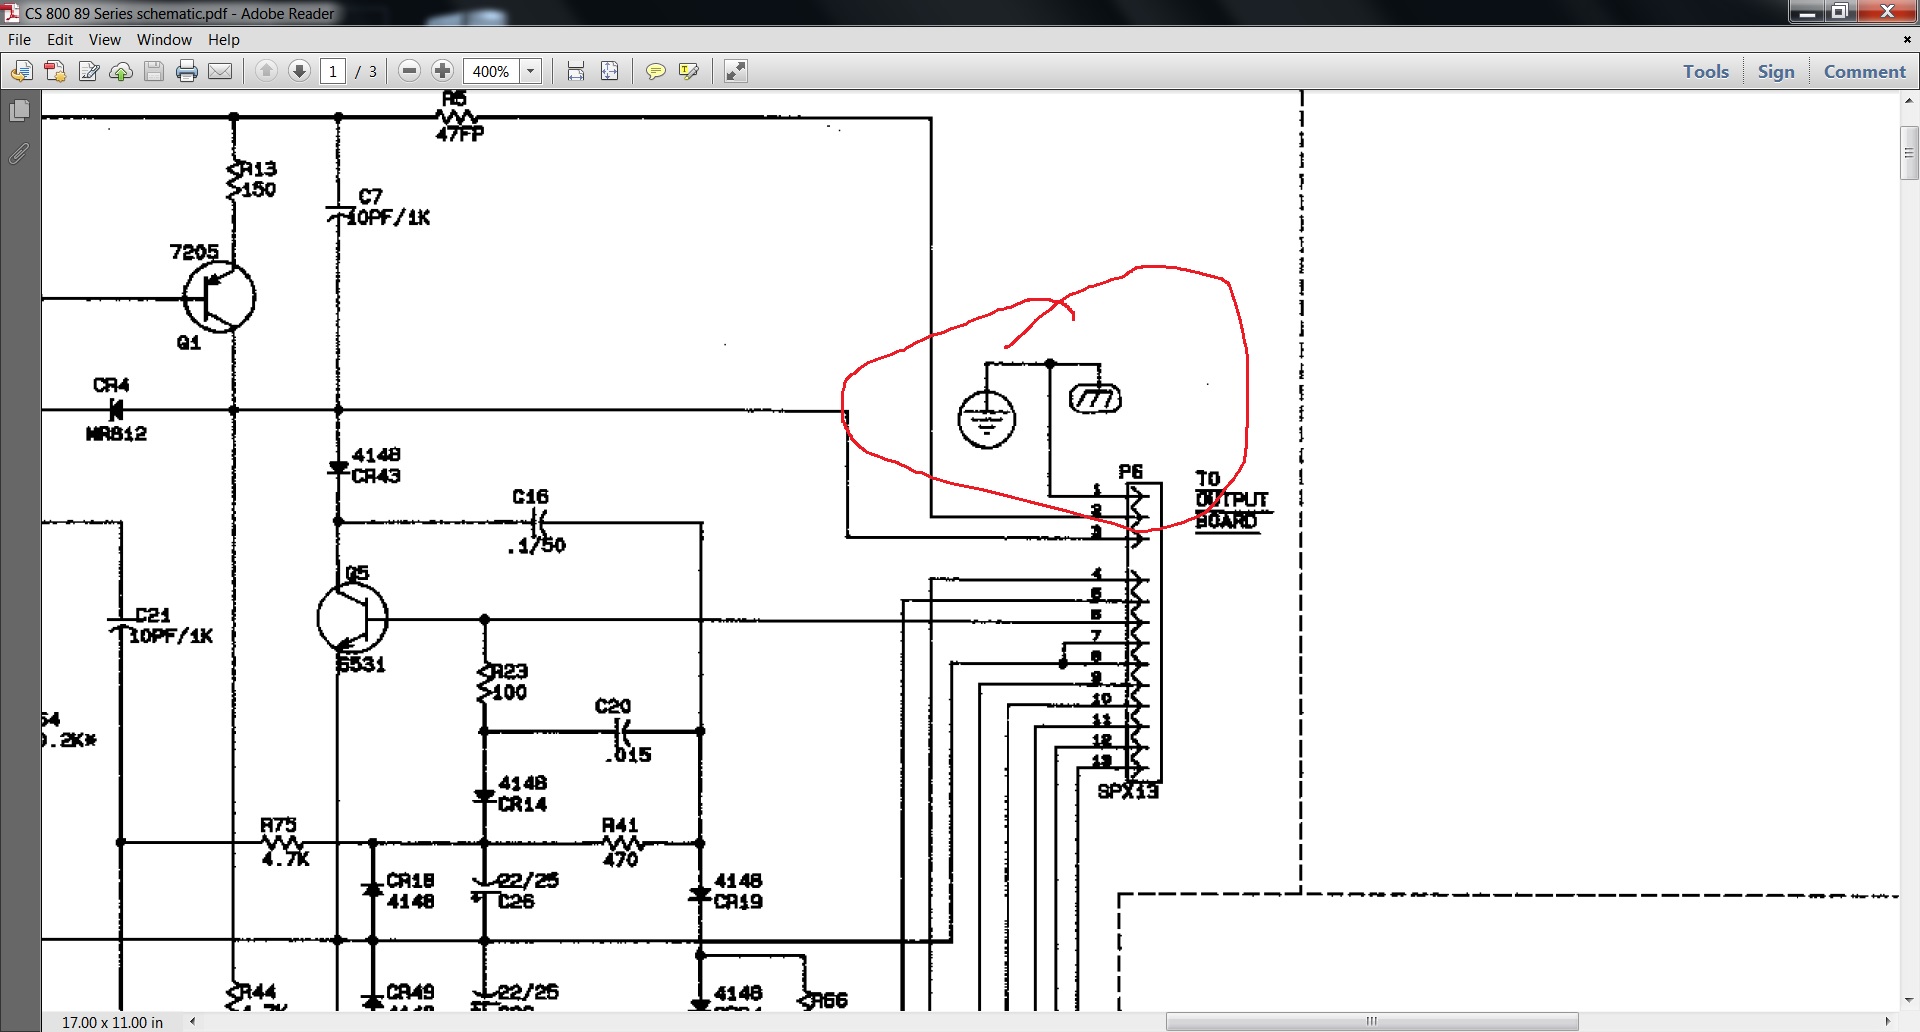
Task: Click the page size 17.00 x 11.00 in label
Action: pyautogui.click(x=112, y=1022)
